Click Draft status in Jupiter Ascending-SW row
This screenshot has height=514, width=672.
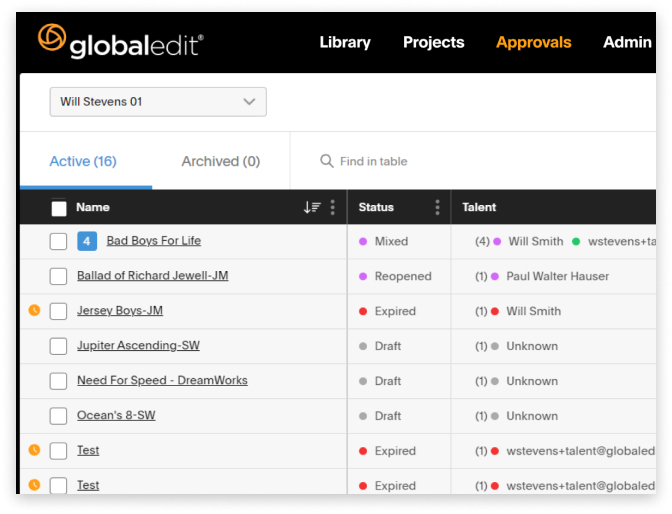(x=380, y=346)
